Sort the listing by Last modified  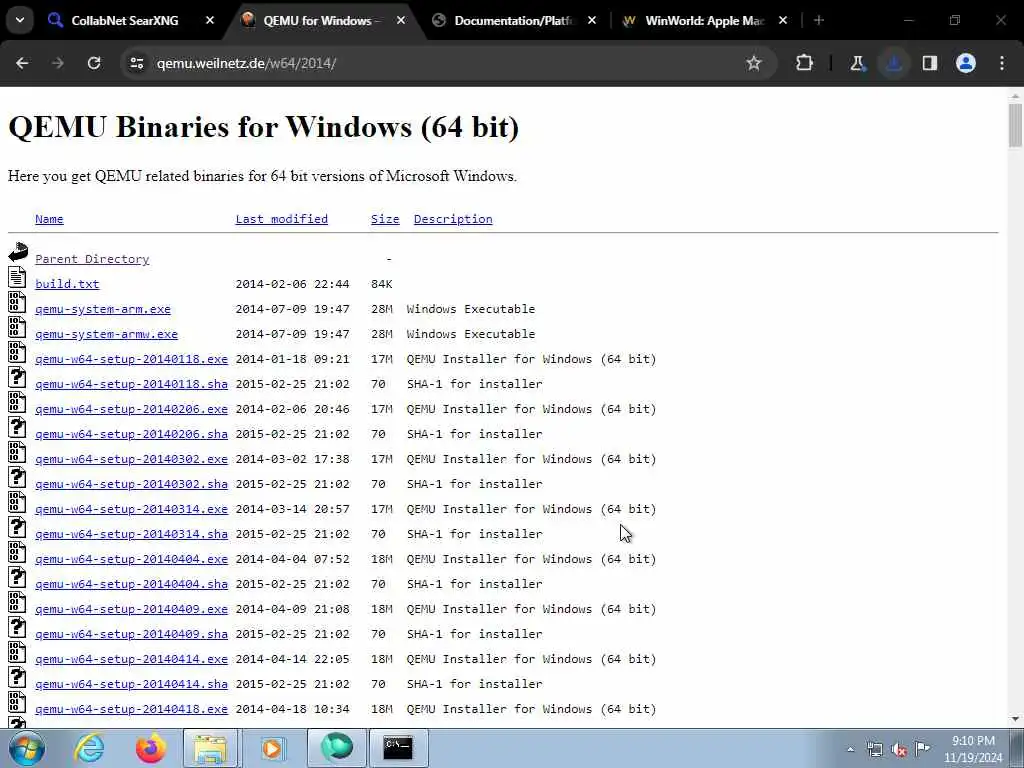pyautogui.click(x=281, y=219)
